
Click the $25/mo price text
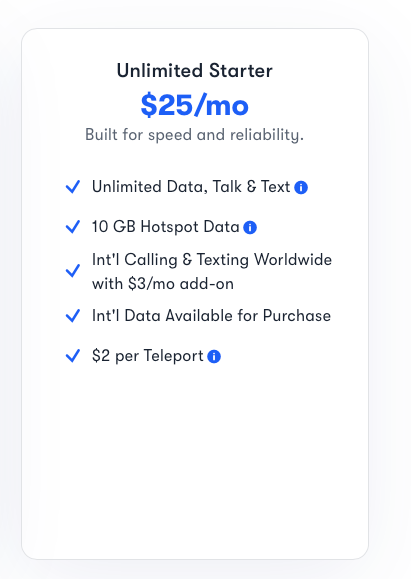pos(195,105)
